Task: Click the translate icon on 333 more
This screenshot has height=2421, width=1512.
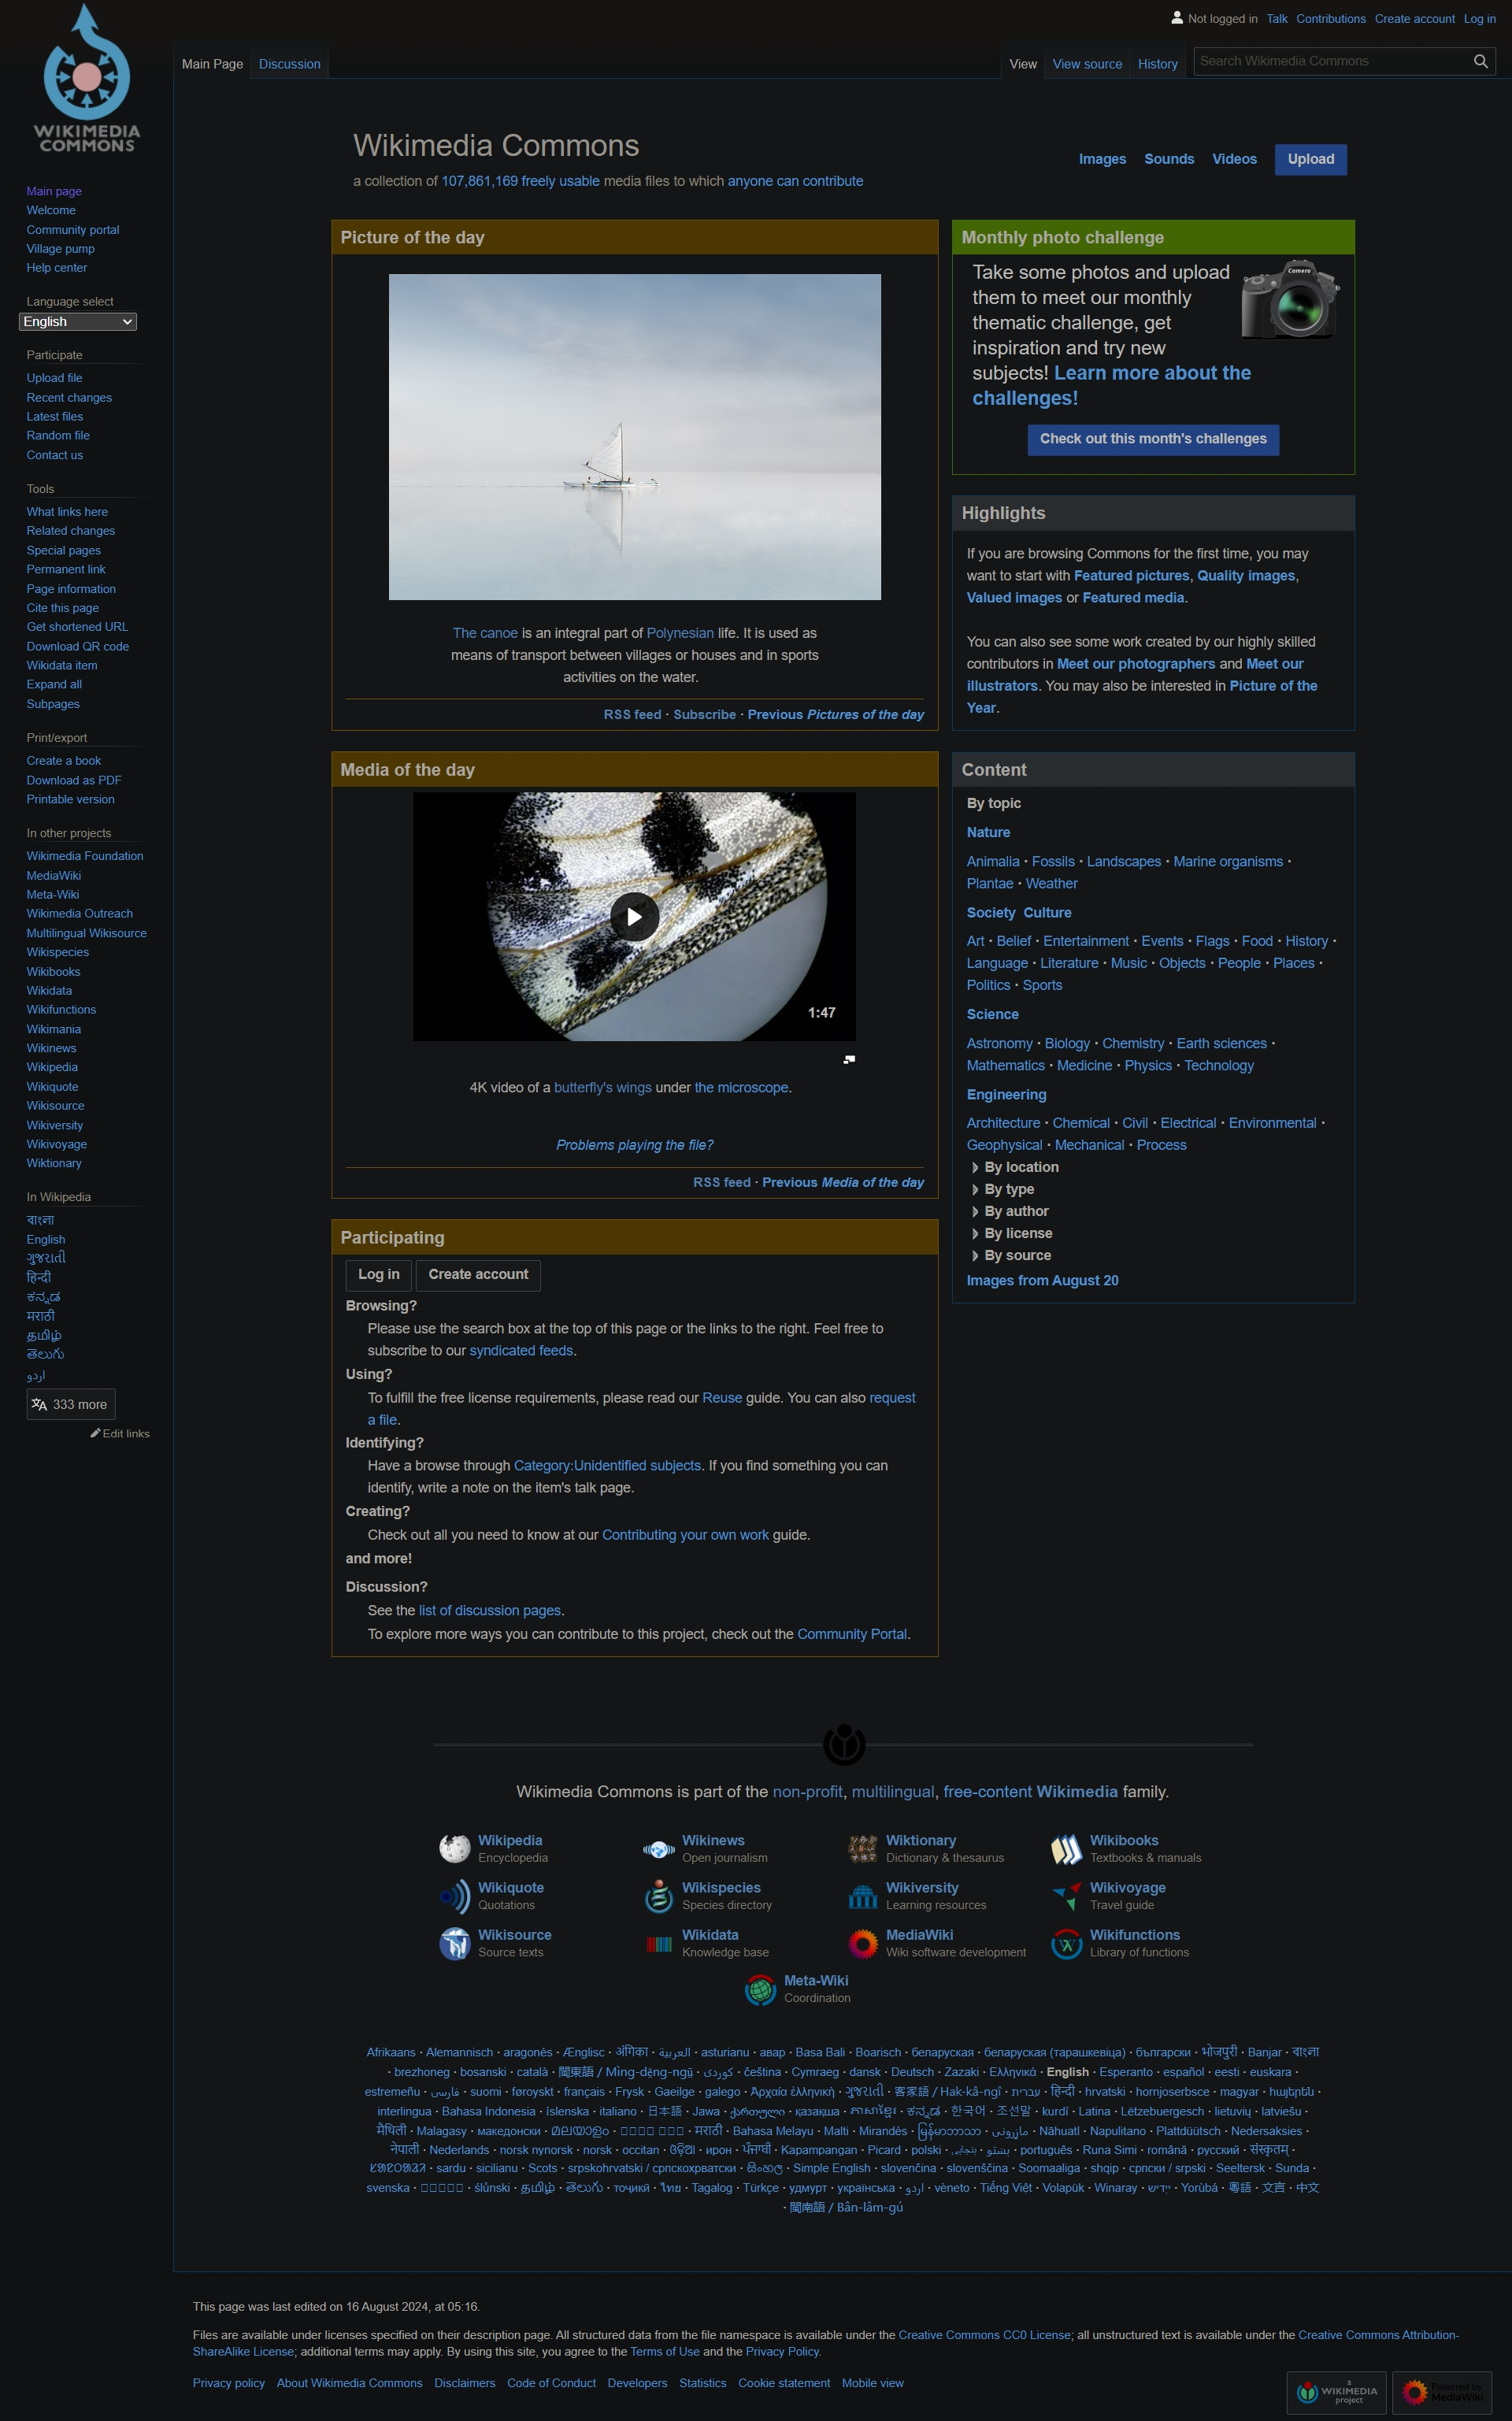Action: coord(39,1404)
